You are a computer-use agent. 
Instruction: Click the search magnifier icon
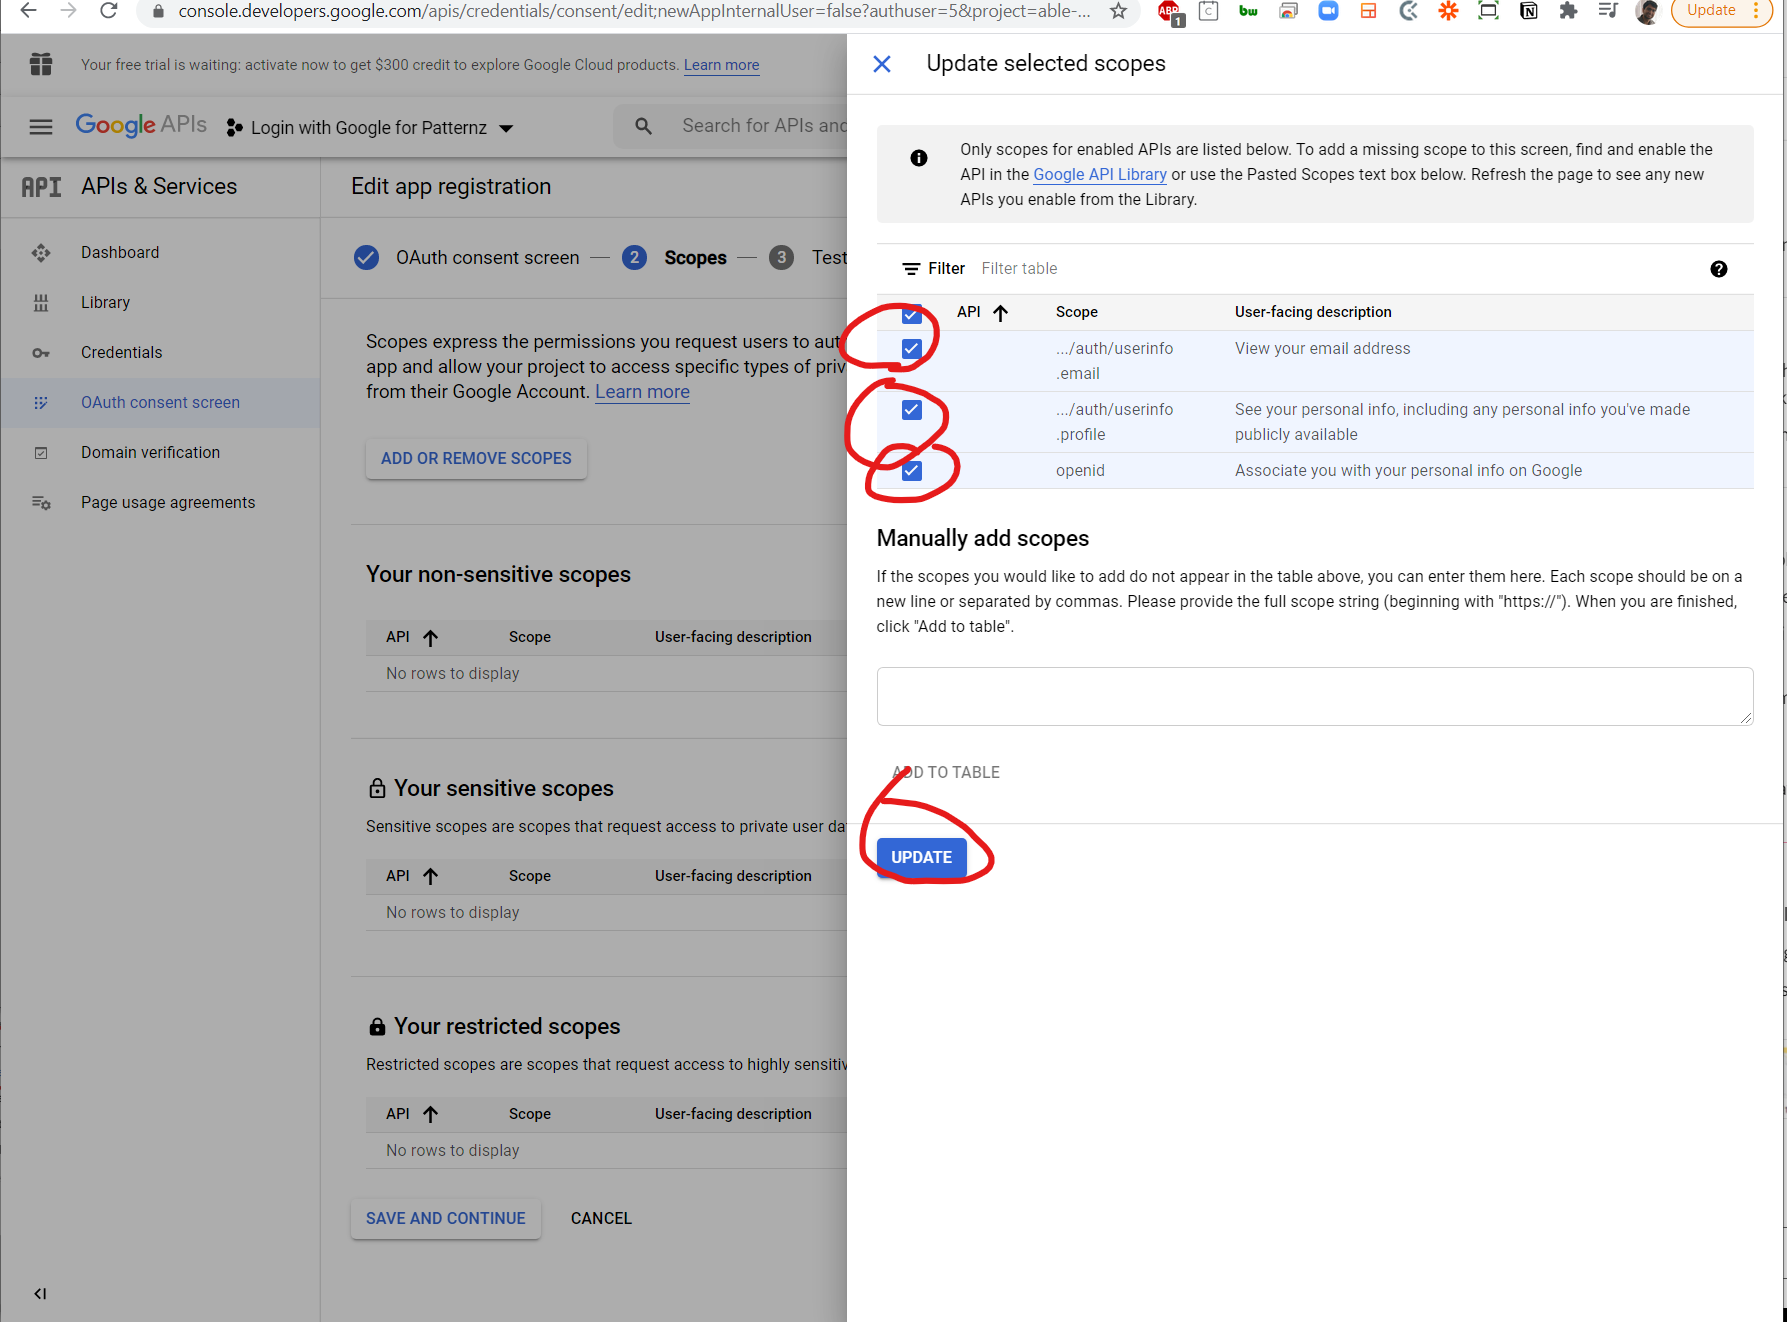pos(643,126)
